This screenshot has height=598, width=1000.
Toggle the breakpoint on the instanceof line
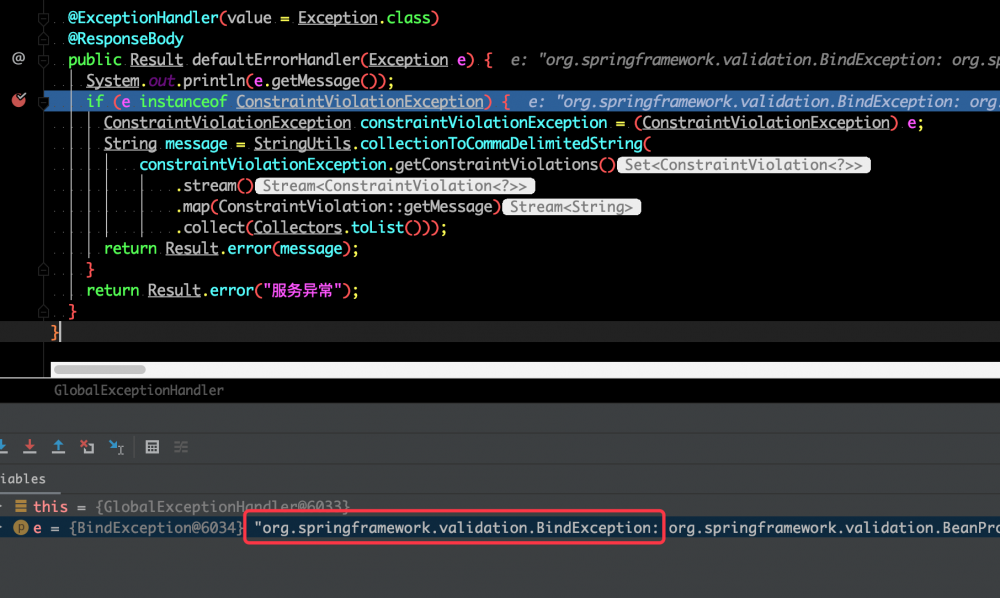18,101
